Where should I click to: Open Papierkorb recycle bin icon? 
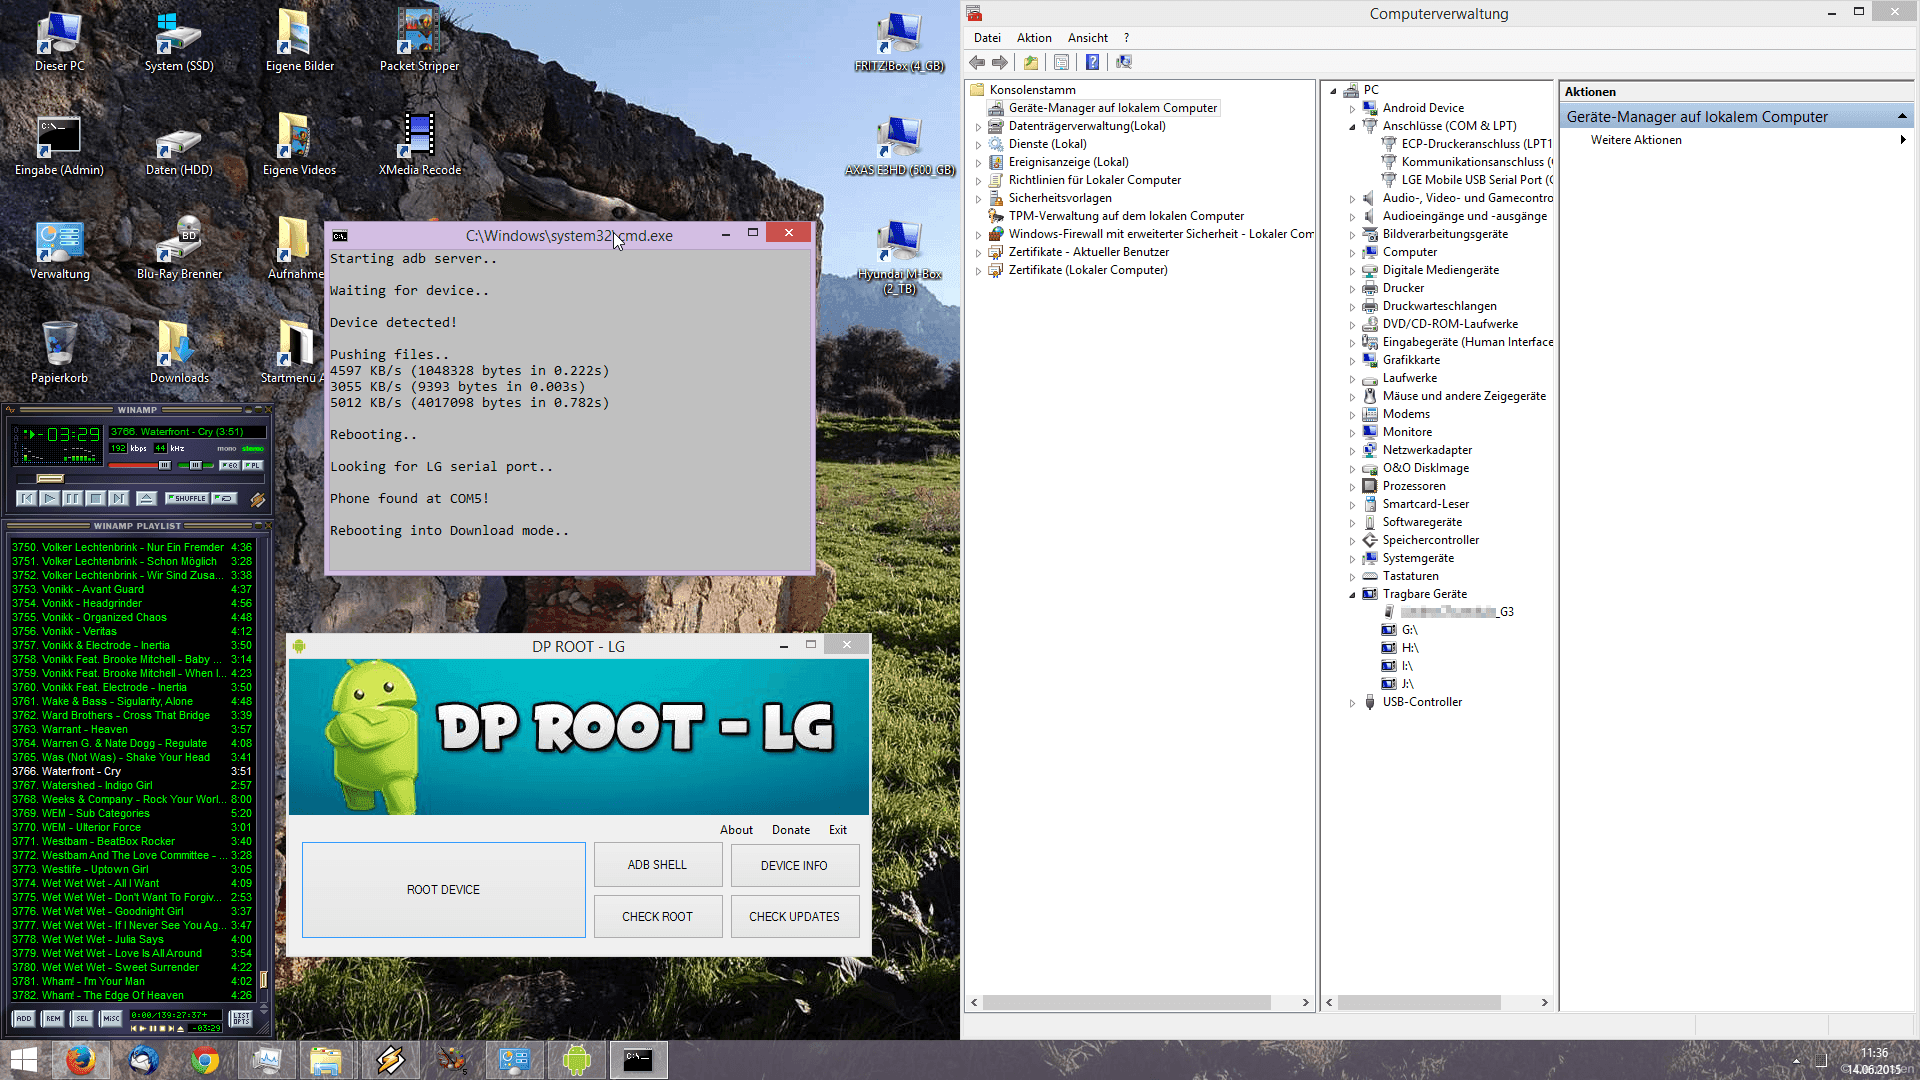tap(59, 352)
